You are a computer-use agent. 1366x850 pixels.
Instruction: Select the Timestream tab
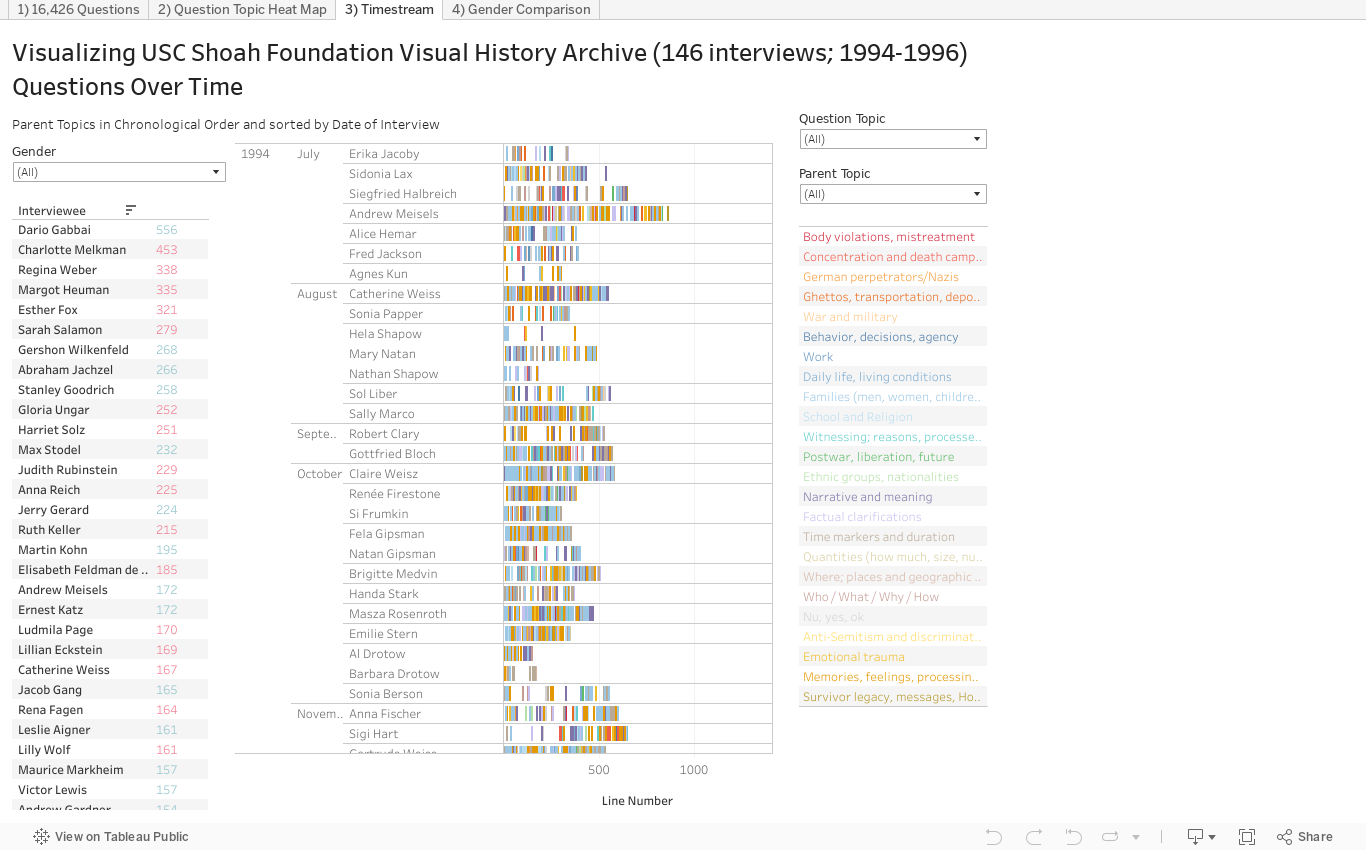[x=389, y=10]
